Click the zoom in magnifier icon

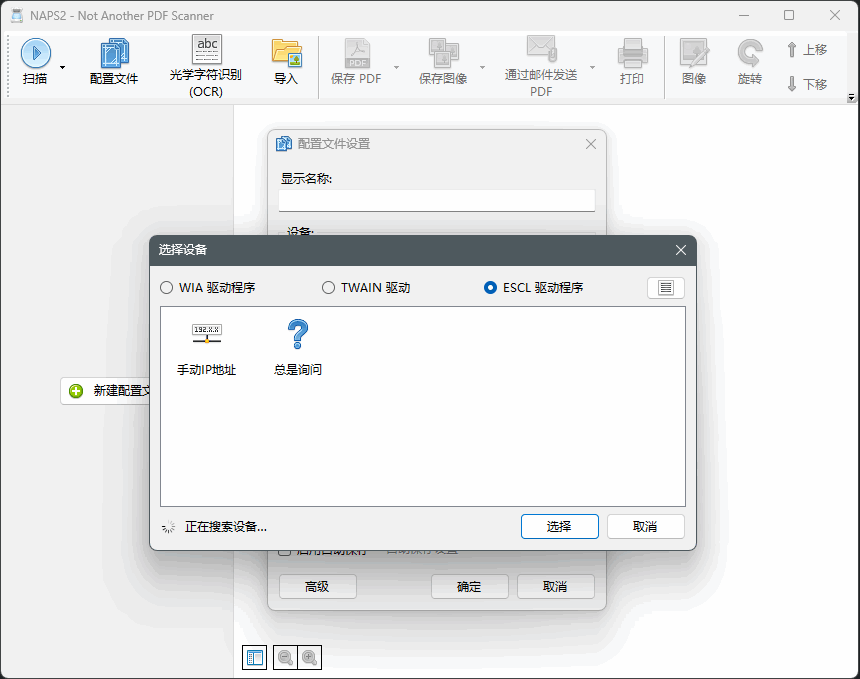(310, 657)
